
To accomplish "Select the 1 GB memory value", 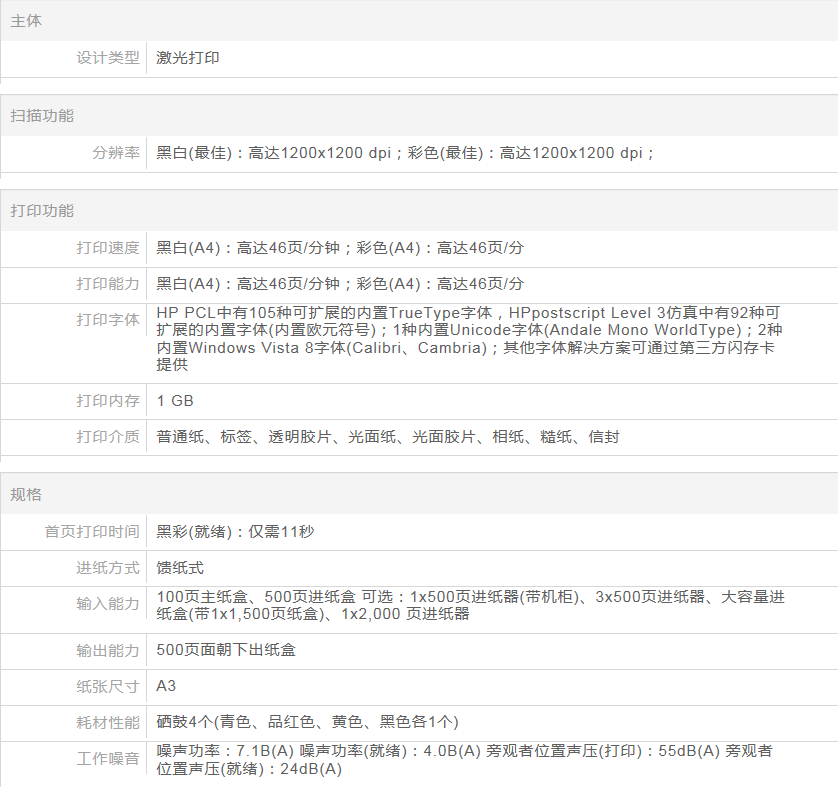I will pos(175,401).
